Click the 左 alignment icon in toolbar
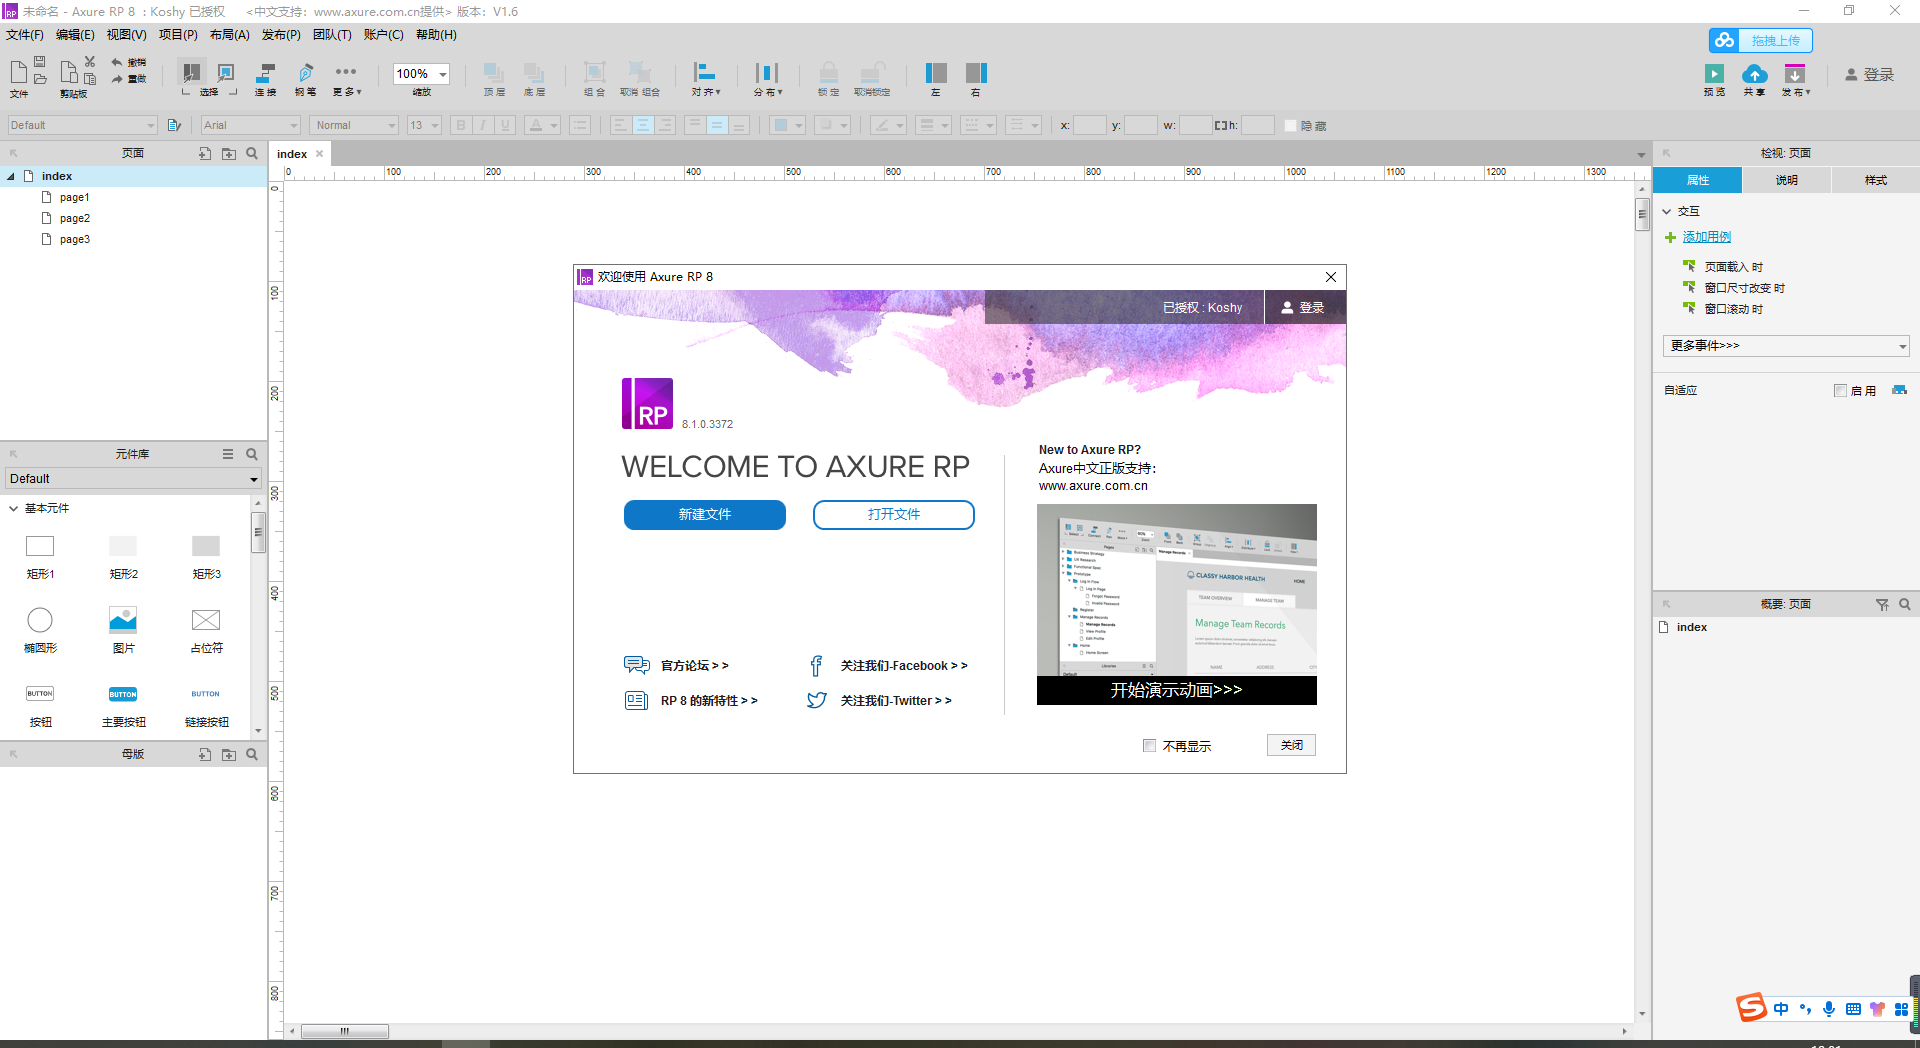1920x1048 pixels. coord(936,76)
